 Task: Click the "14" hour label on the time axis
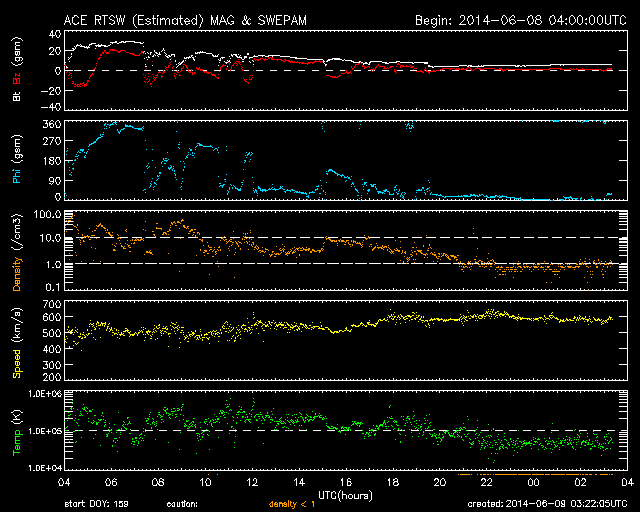click(x=299, y=483)
